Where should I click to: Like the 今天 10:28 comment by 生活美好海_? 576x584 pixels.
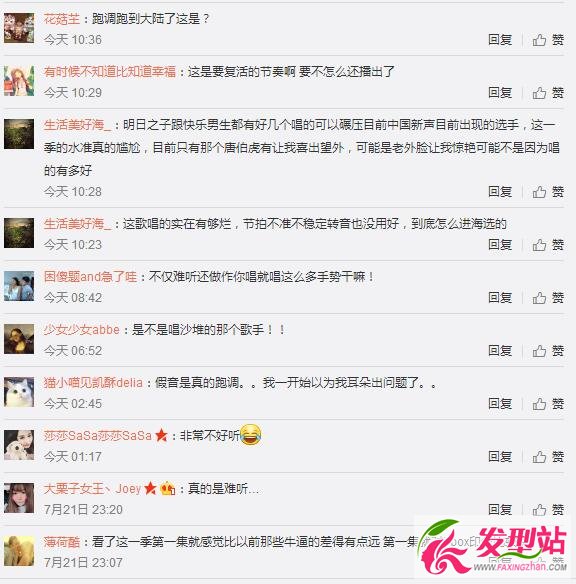coord(548,192)
